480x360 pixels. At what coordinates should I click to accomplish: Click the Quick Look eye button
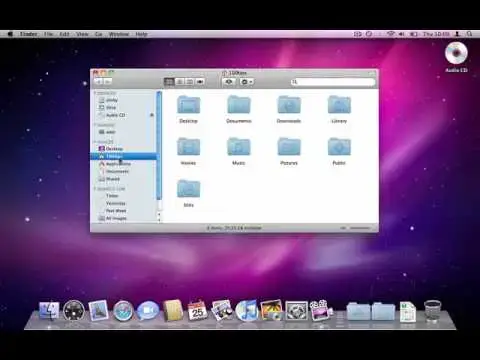click(229, 82)
